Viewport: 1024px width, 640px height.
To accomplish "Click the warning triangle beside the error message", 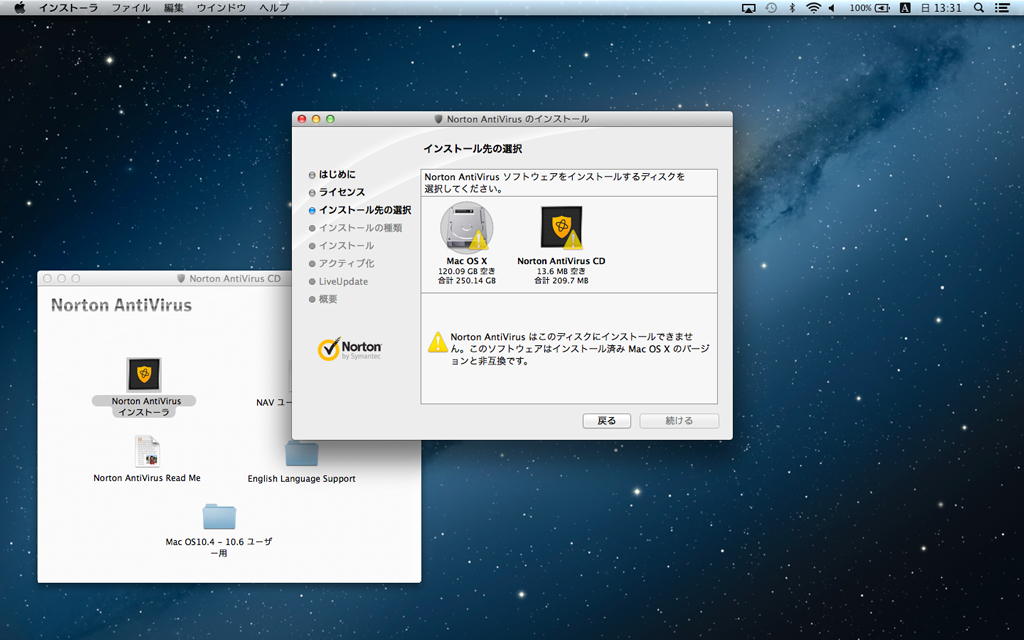I will click(x=437, y=342).
